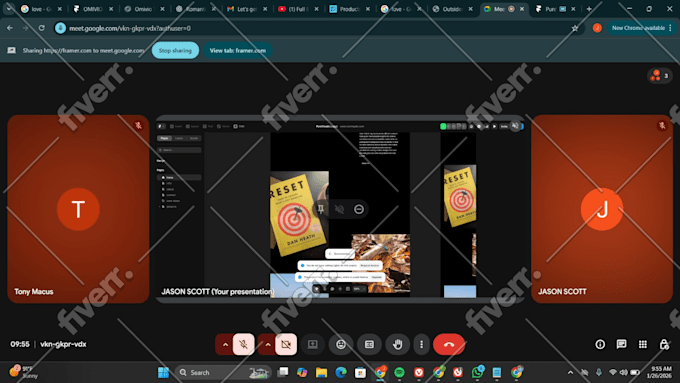Raise your hand in the call
This screenshot has height=383, width=680.
[x=397, y=344]
